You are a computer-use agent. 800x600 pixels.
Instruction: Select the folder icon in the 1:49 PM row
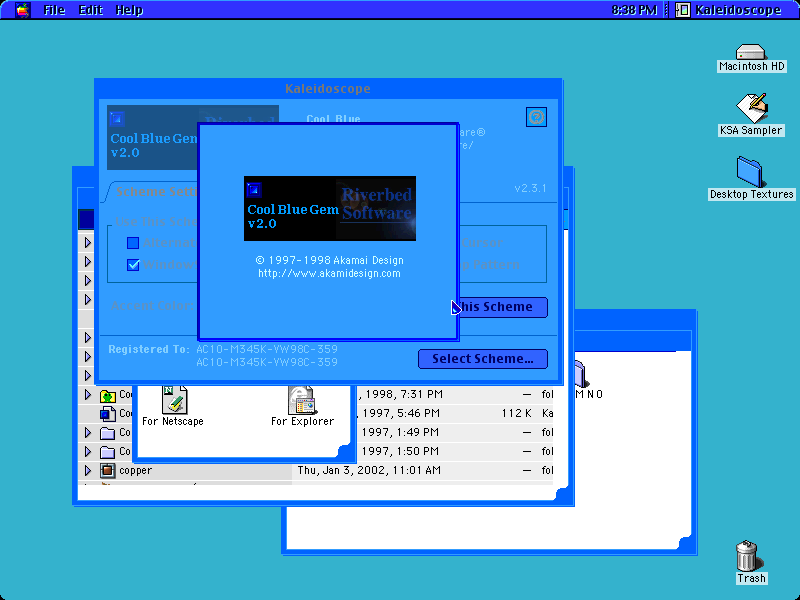[108, 433]
